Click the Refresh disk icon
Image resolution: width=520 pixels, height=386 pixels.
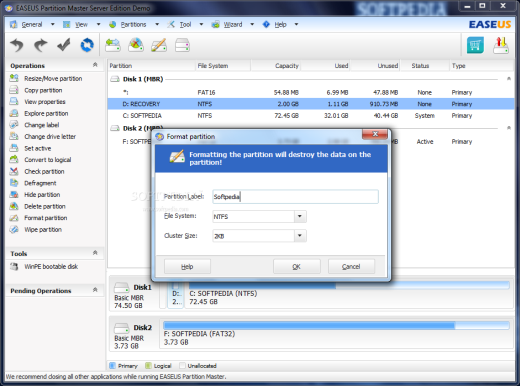coord(87,45)
